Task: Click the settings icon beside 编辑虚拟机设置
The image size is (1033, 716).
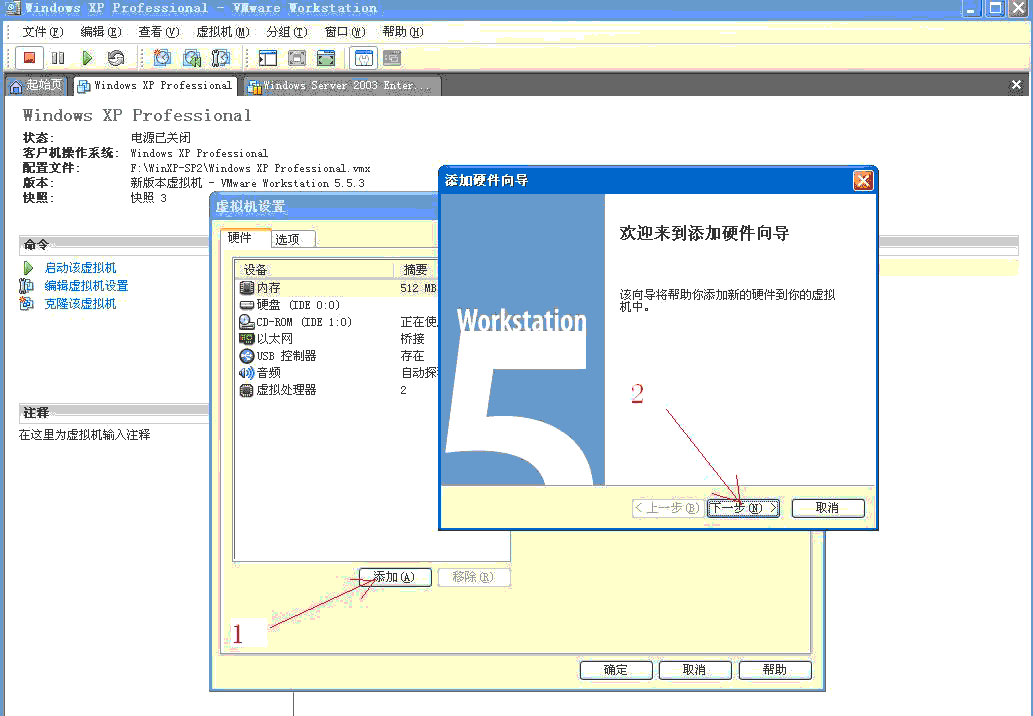Action: (x=26, y=286)
